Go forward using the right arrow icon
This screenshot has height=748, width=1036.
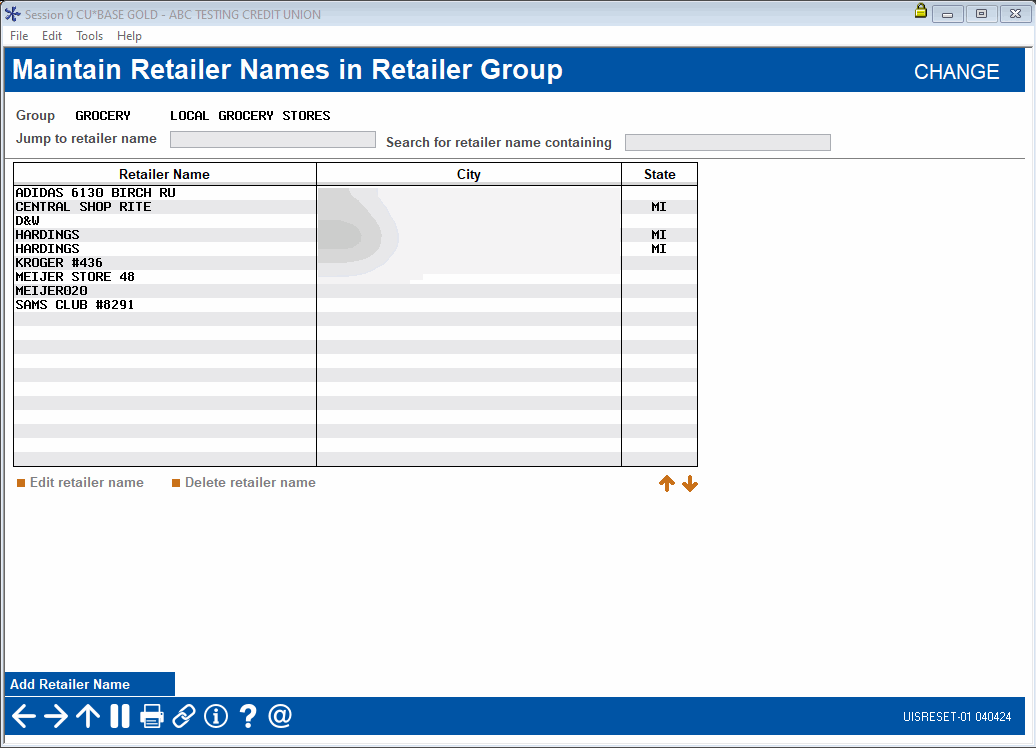pyautogui.click(x=56, y=716)
